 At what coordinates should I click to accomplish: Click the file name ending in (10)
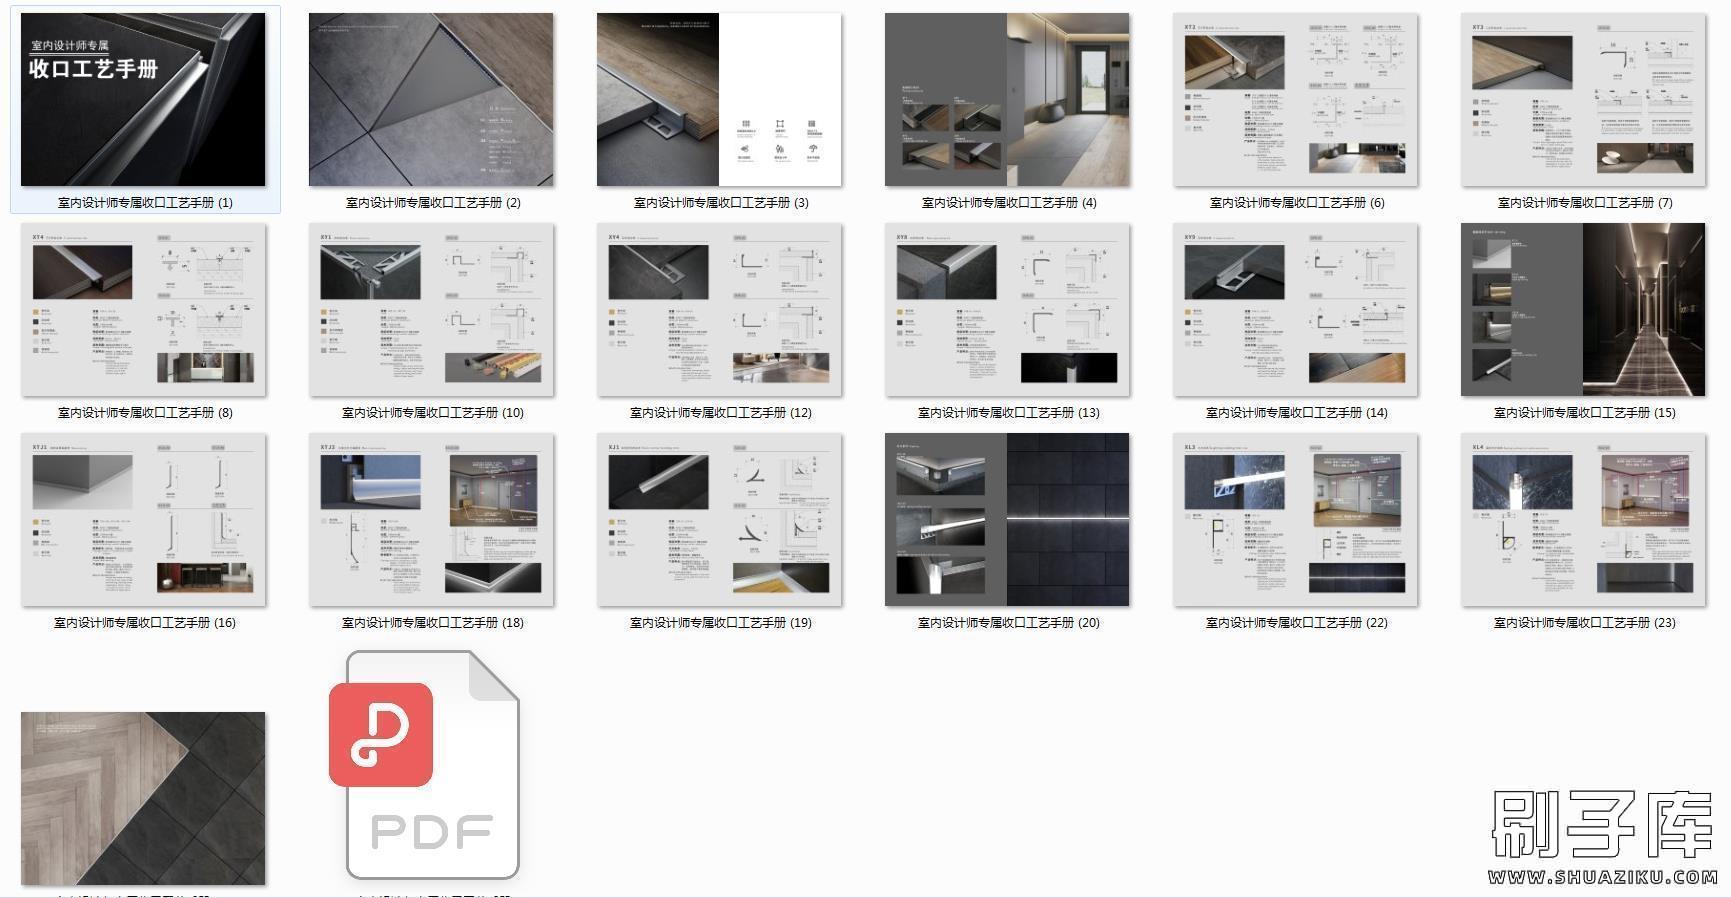pyautogui.click(x=432, y=413)
